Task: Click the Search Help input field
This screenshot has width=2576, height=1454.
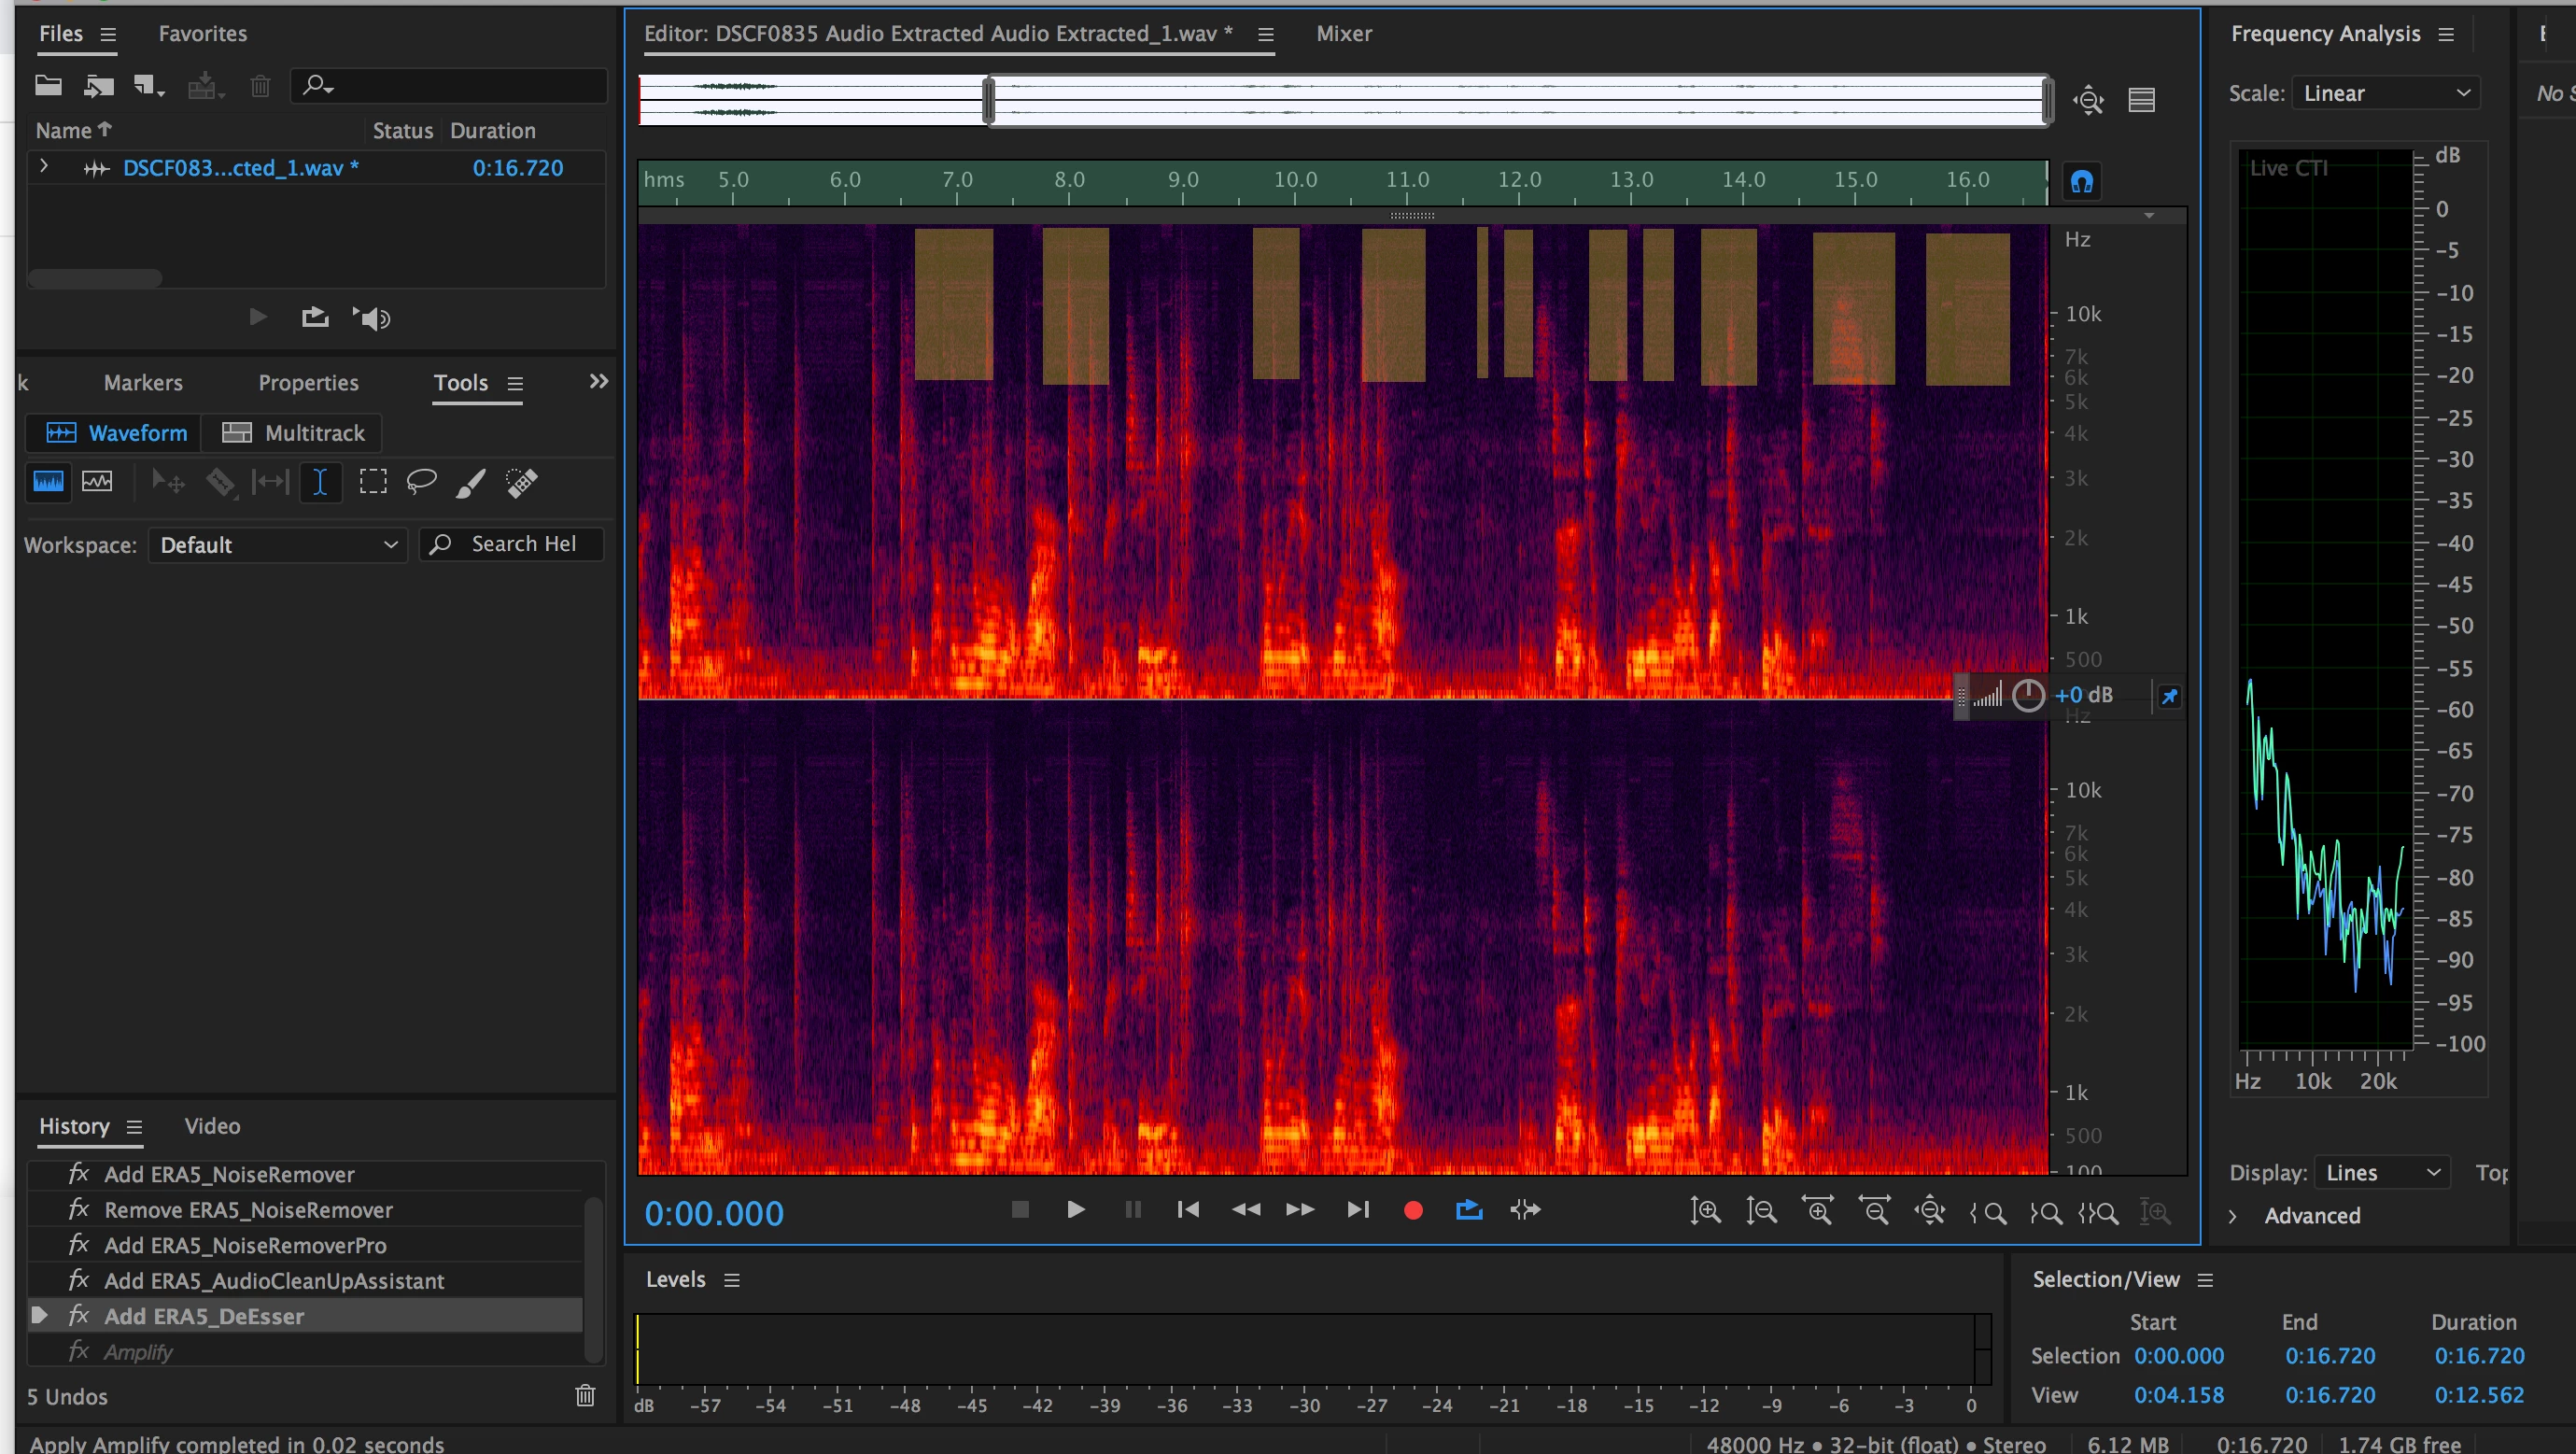Action: click(522, 544)
